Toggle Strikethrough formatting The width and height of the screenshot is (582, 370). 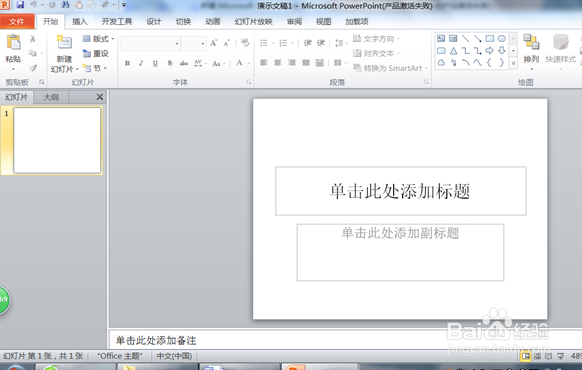184,63
